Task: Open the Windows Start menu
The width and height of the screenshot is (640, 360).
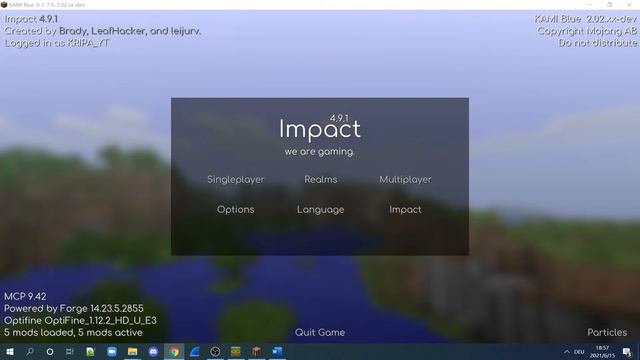Action: point(10,351)
